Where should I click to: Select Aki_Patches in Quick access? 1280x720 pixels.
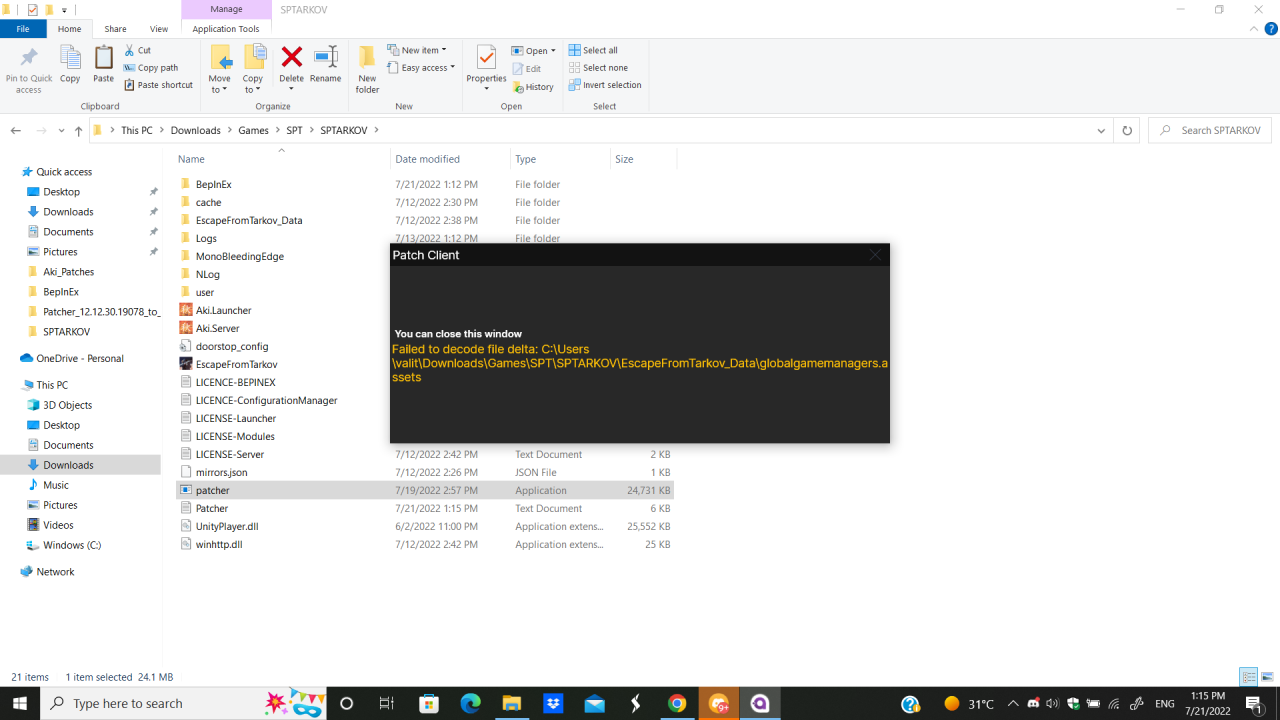68,272
